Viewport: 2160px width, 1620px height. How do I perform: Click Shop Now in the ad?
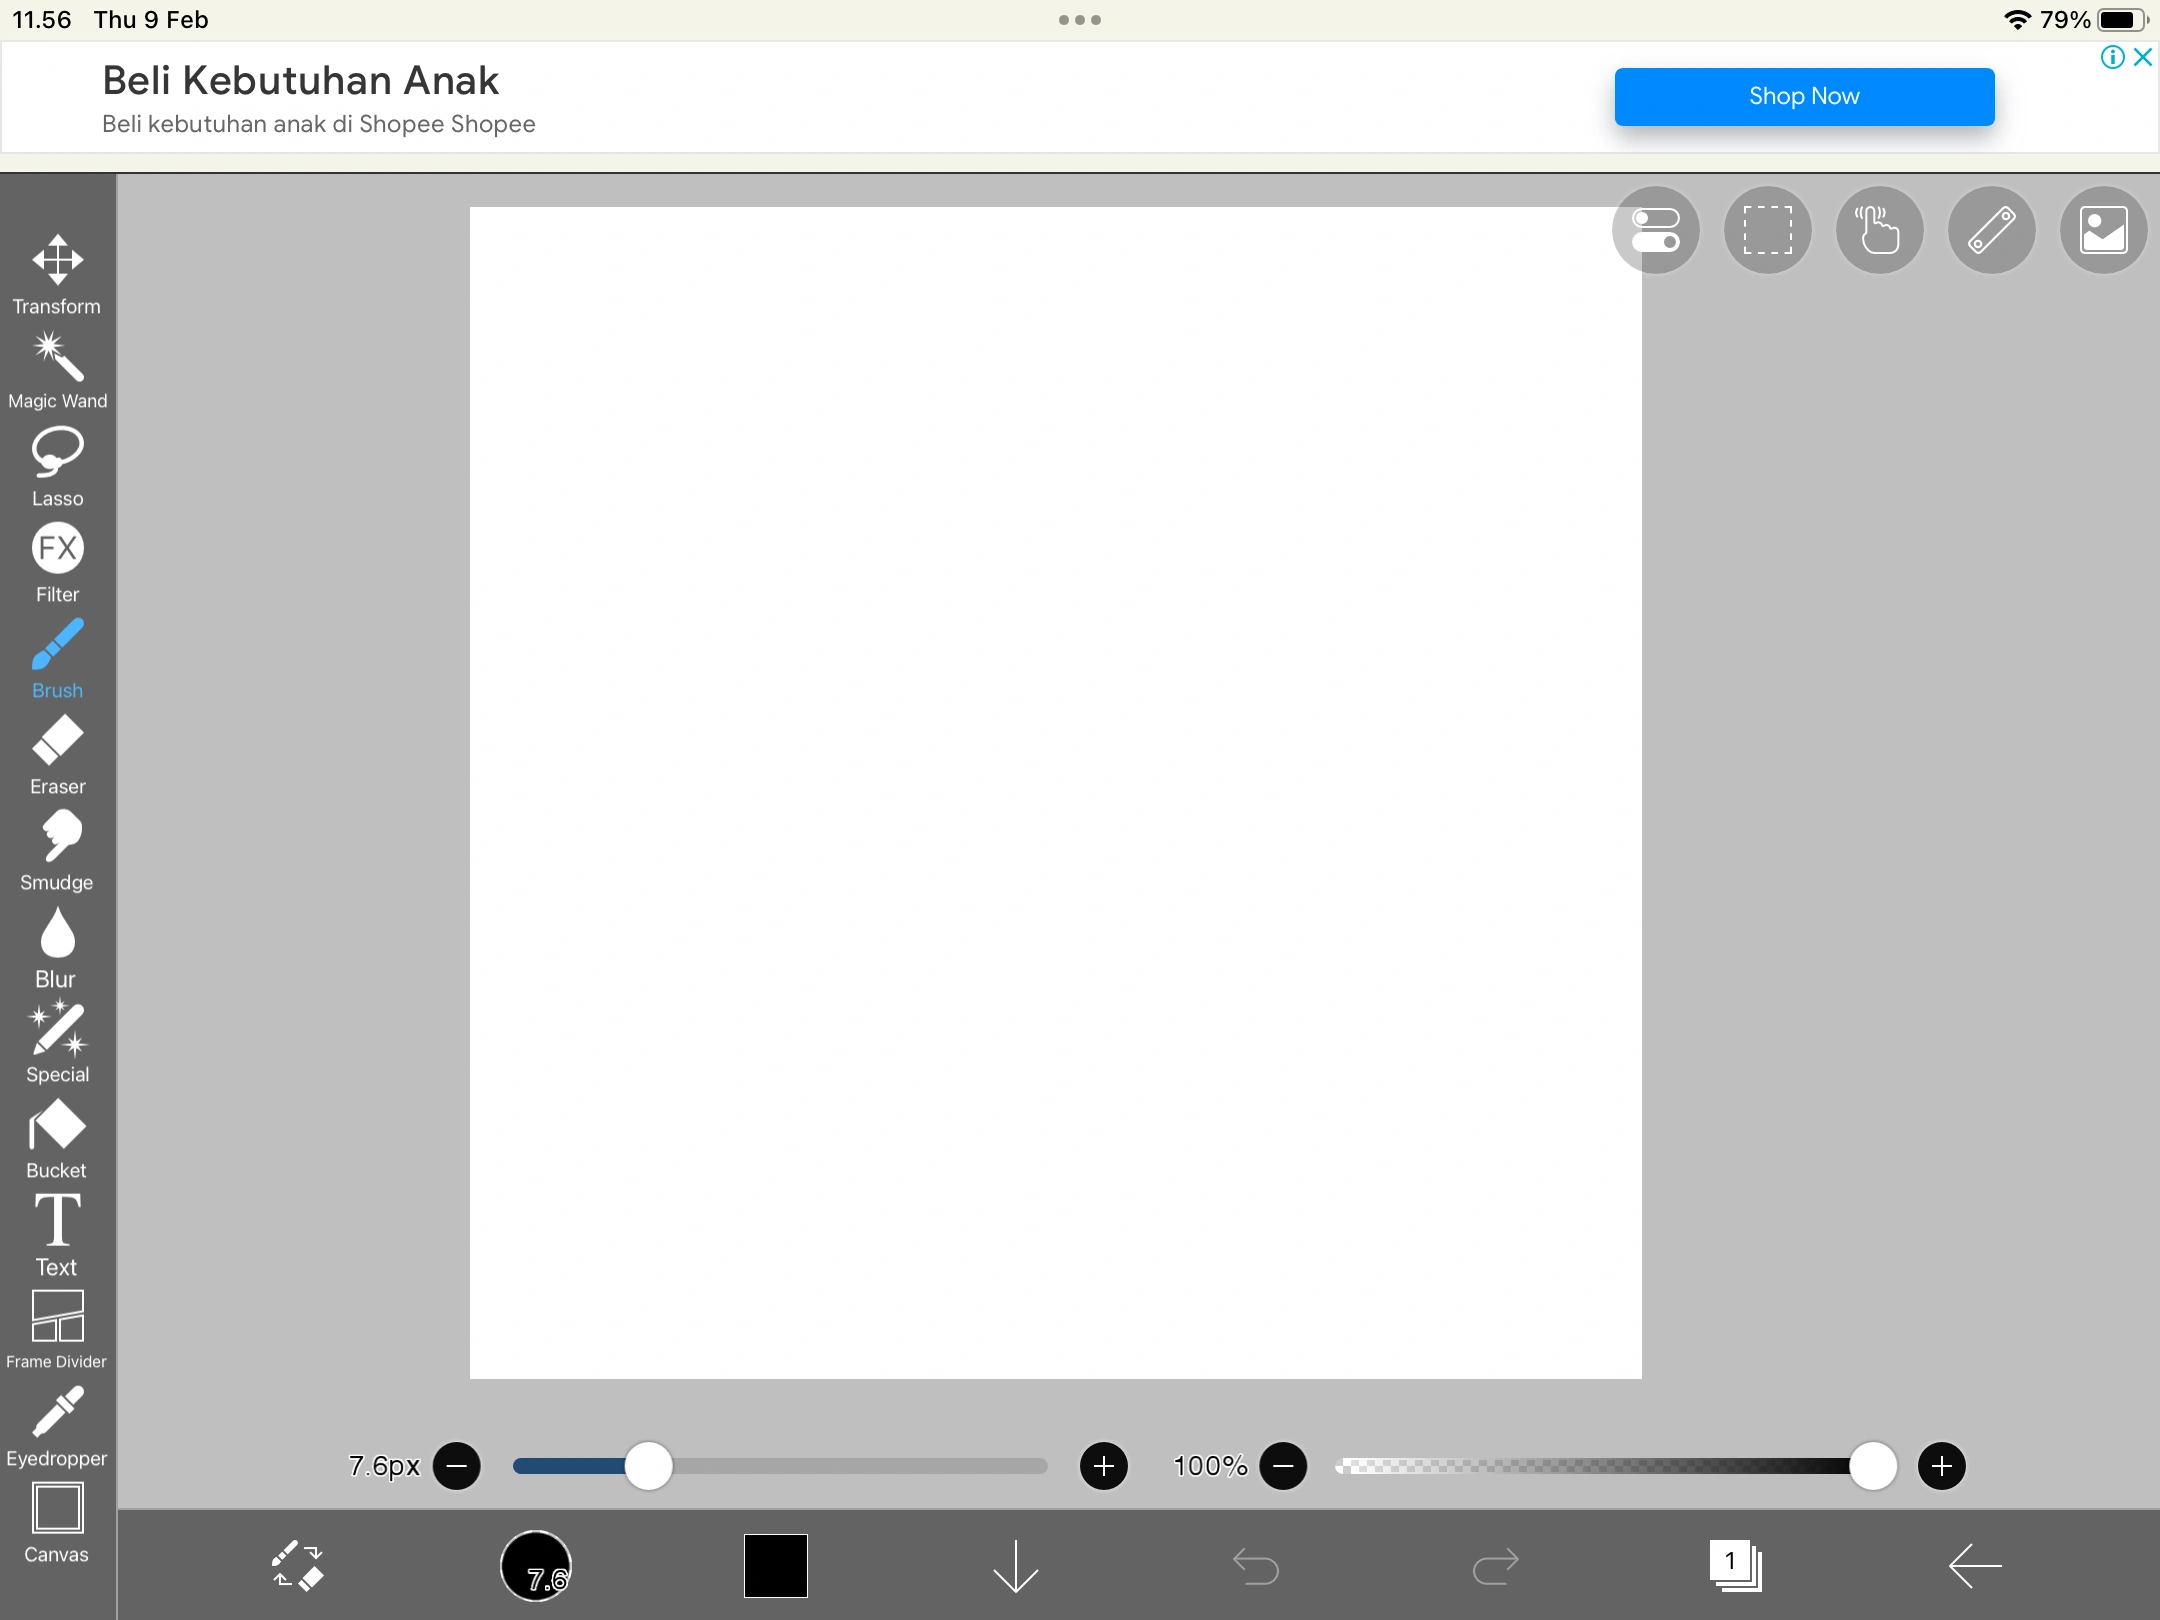[1803, 97]
